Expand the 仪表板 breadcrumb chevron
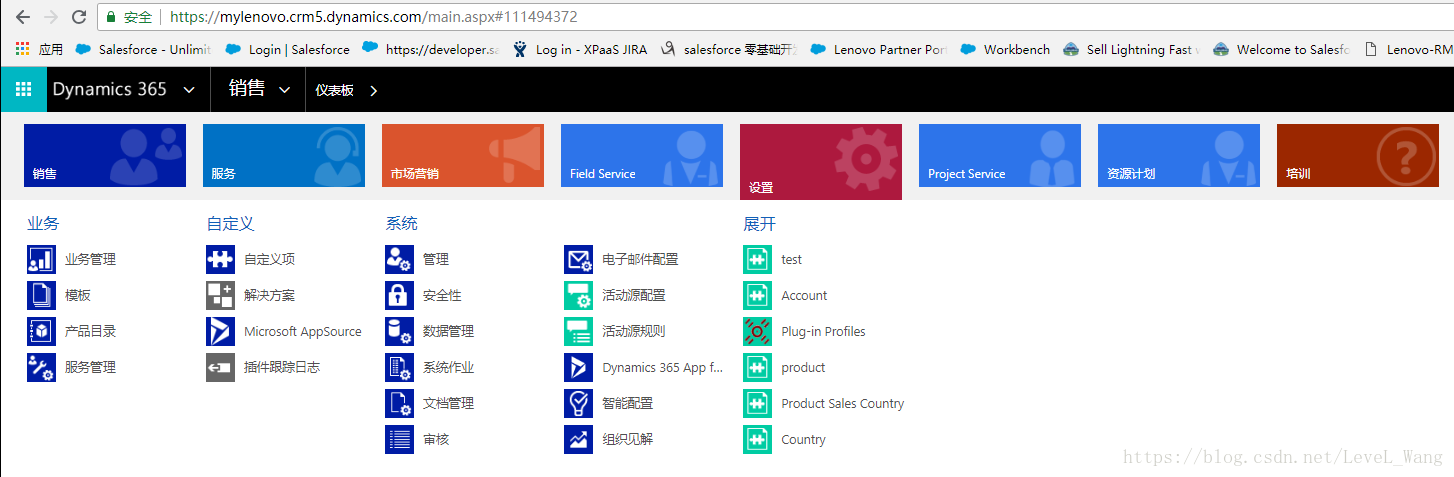 [x=374, y=90]
